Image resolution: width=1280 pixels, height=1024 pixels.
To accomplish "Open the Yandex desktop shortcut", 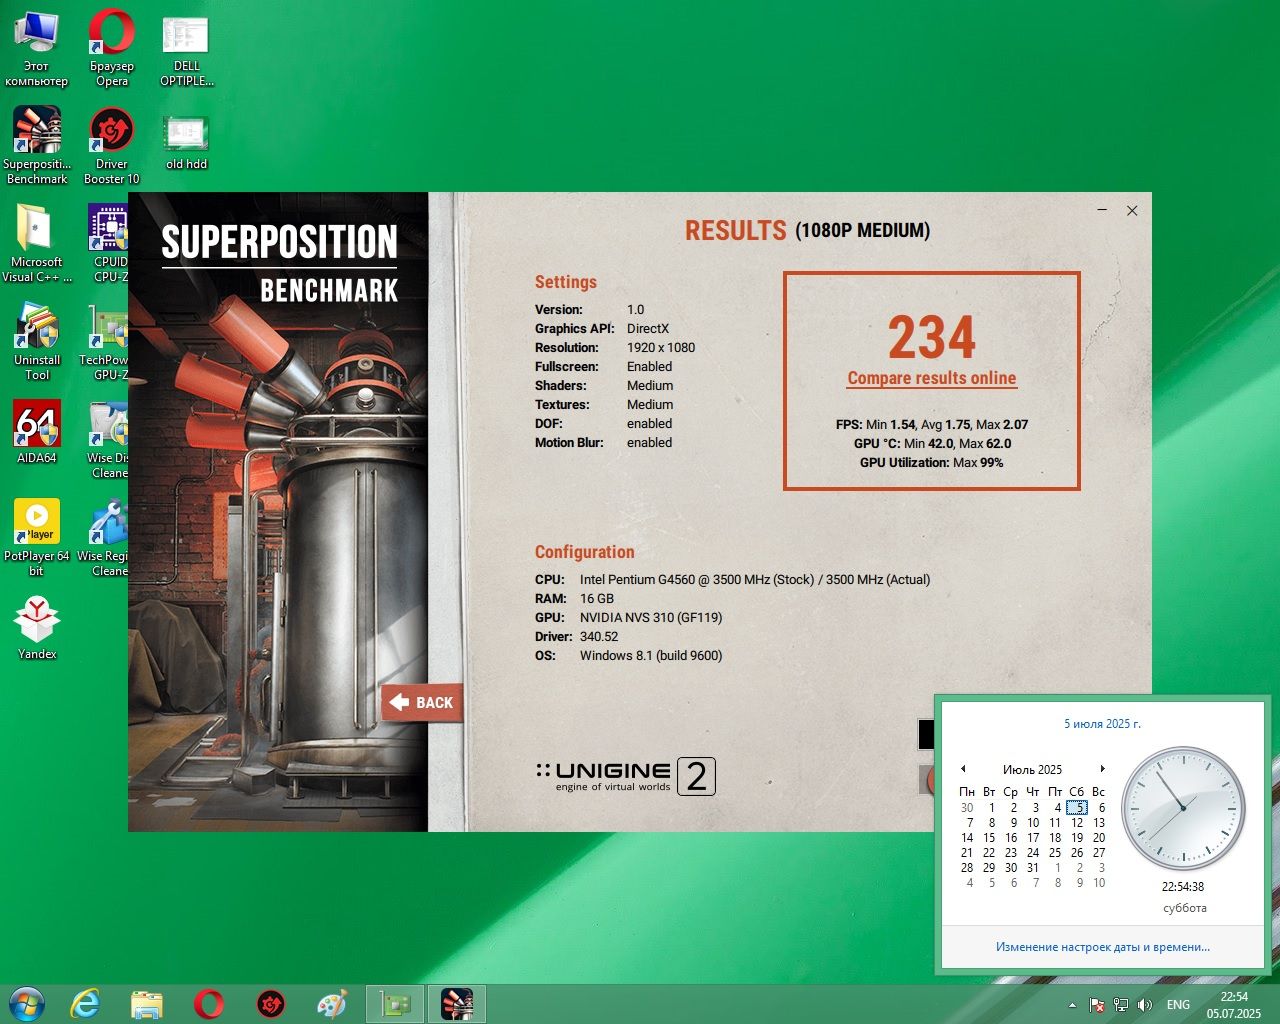I will click(x=37, y=628).
